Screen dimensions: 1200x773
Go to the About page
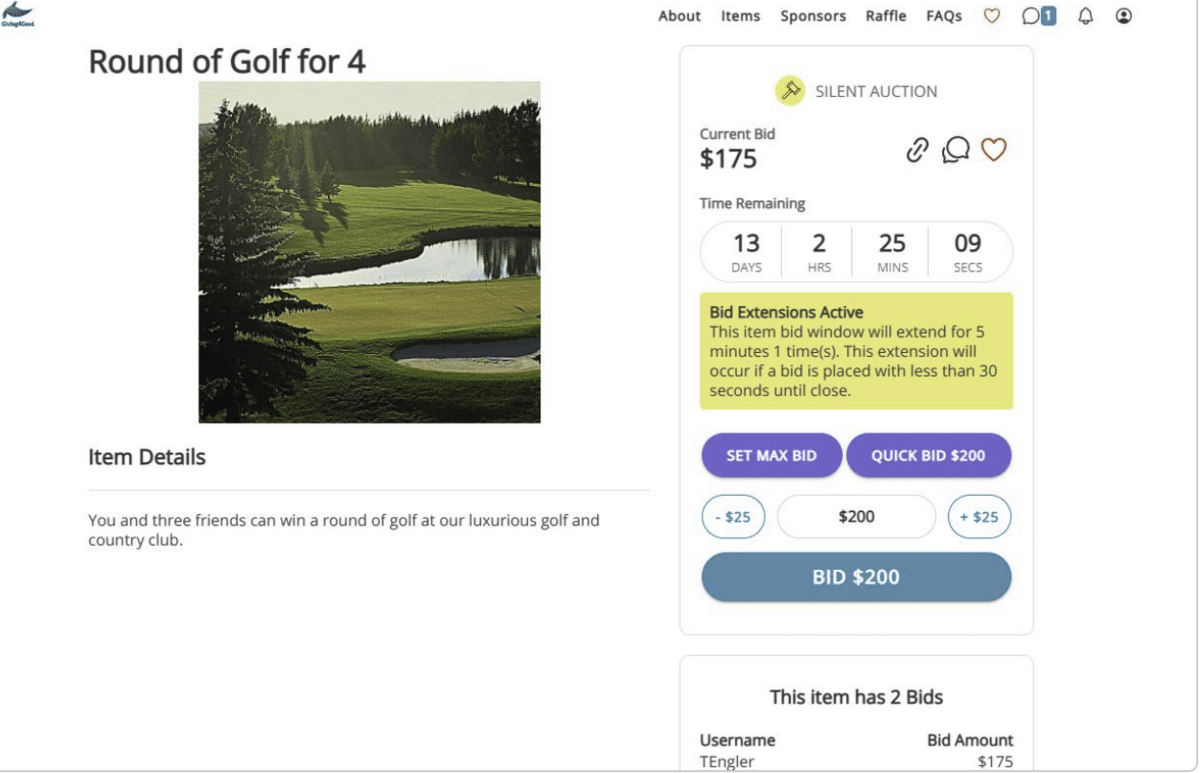click(679, 16)
